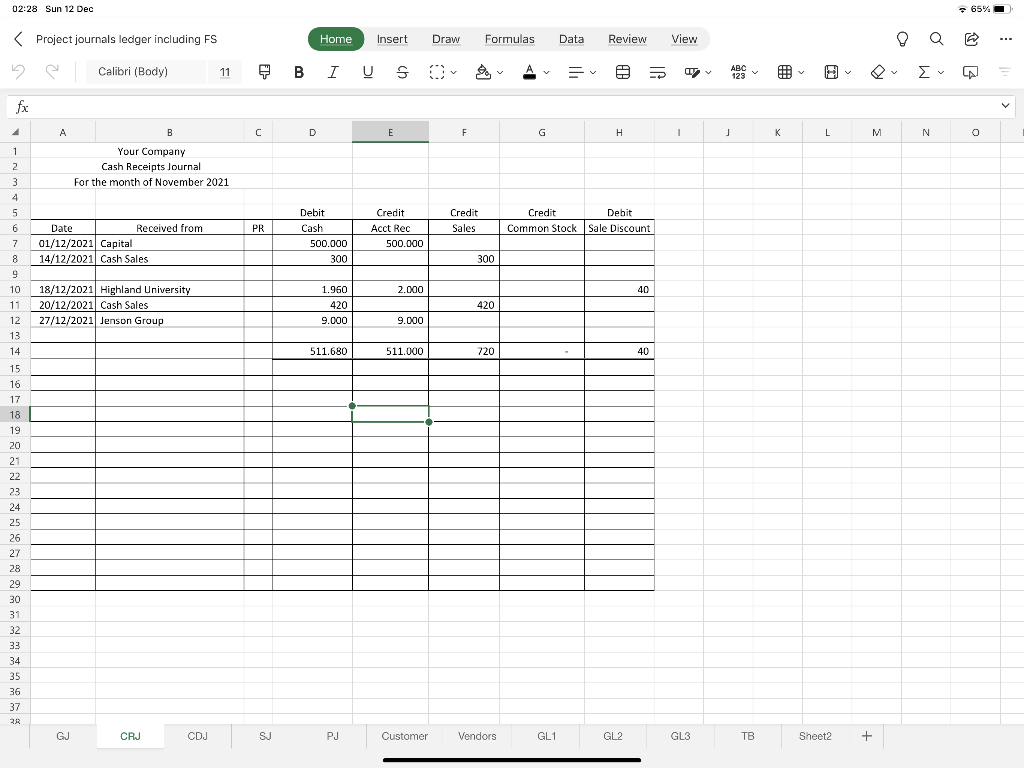Toggle bold formatting

(298, 72)
